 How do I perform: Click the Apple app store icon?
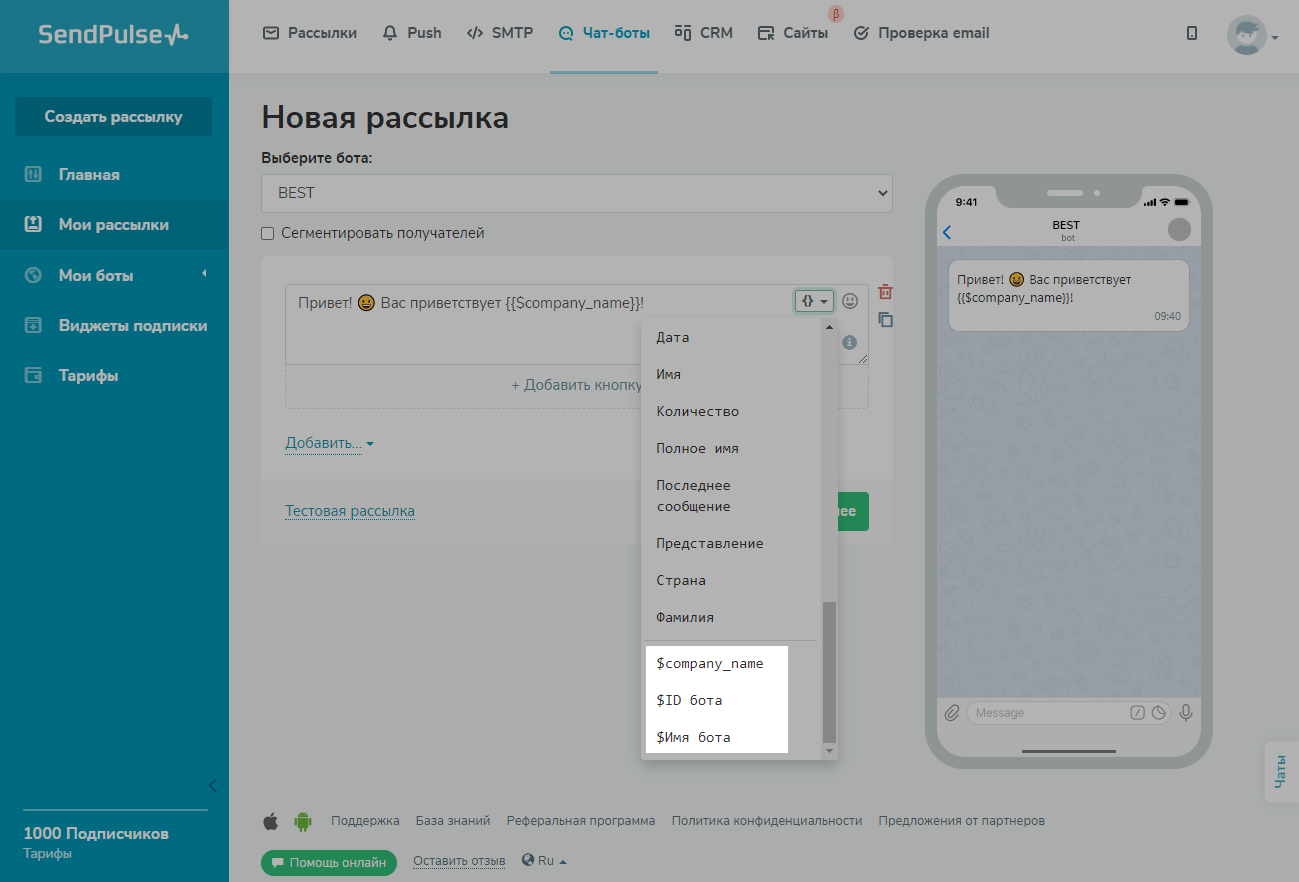tap(270, 821)
